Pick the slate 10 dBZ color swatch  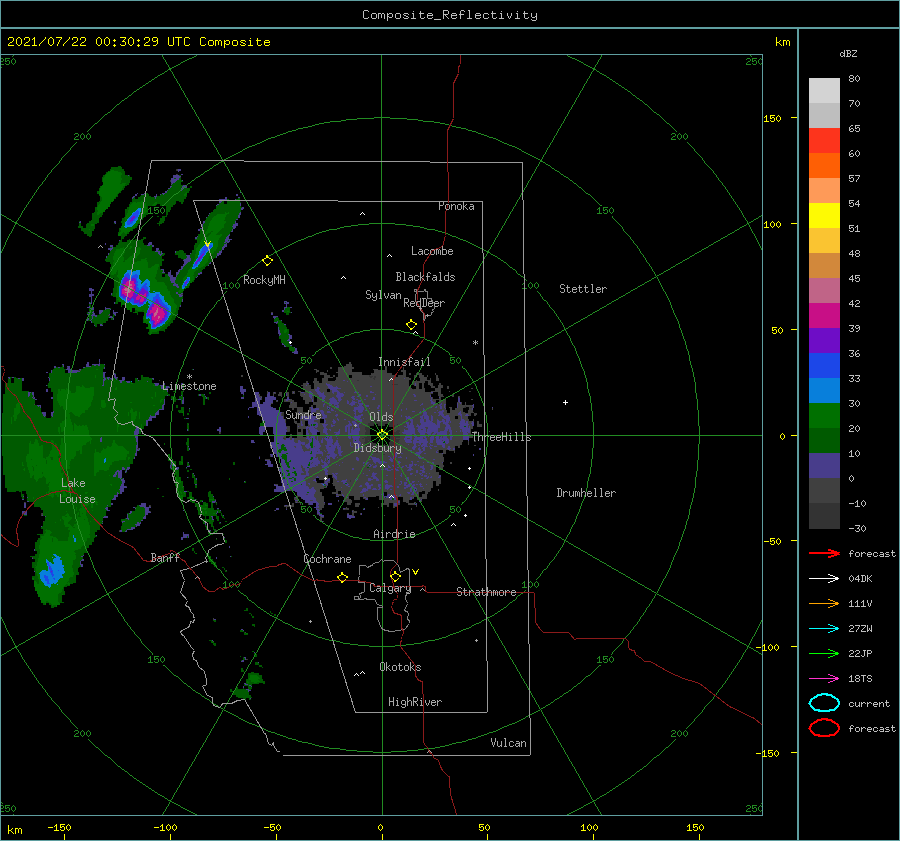pos(824,465)
